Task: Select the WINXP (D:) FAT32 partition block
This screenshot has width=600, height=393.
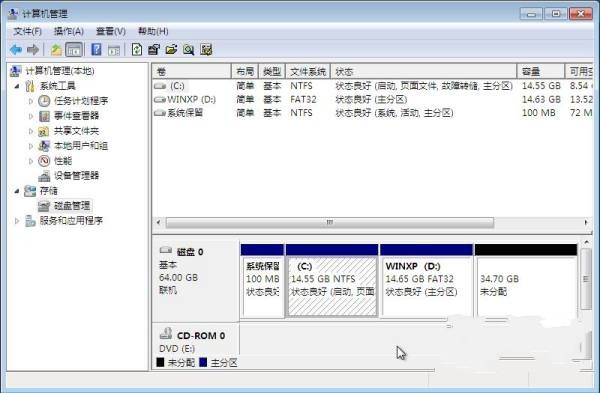Action: (426, 281)
